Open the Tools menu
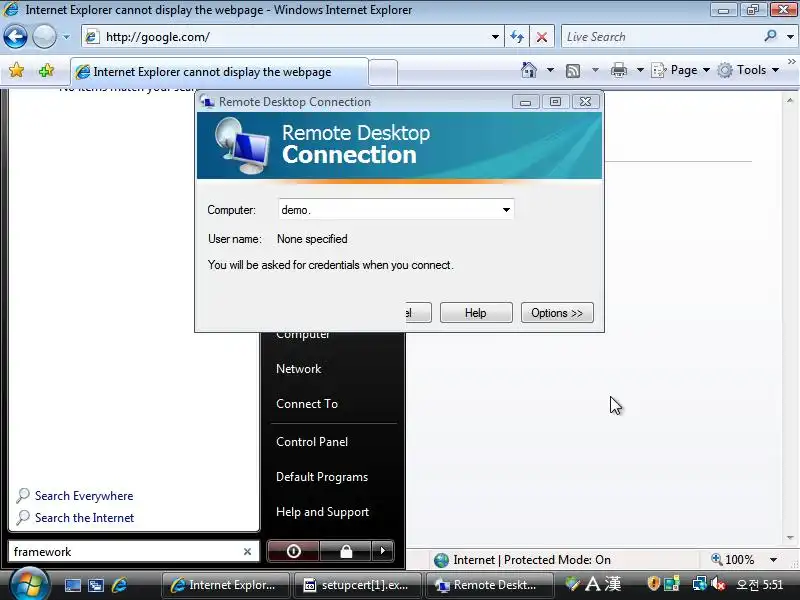The width and height of the screenshot is (800, 600). pyautogui.click(x=748, y=70)
